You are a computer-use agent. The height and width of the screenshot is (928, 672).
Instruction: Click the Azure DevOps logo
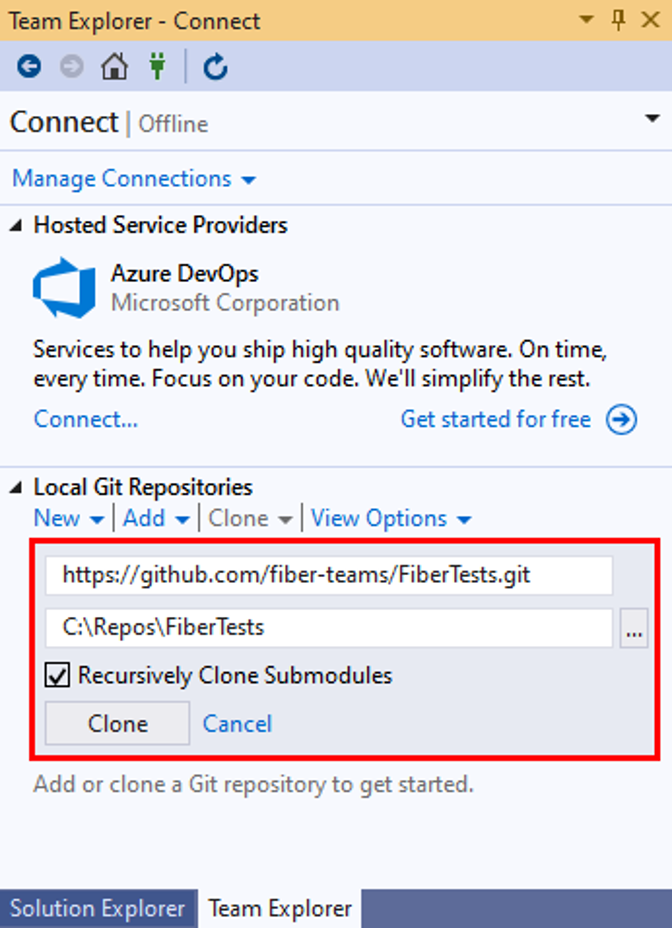pyautogui.click(x=64, y=288)
